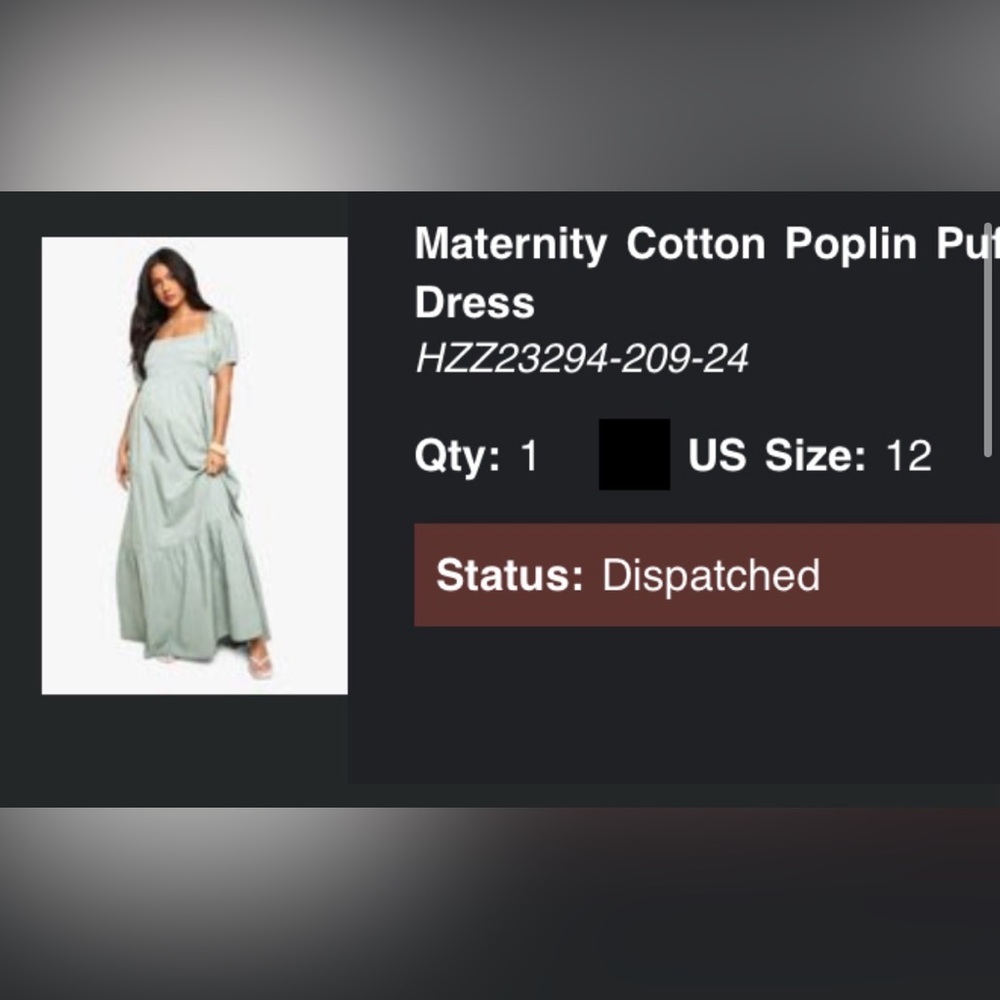Open the maternity dress product thumbnail
Viewport: 1000px width, 1000px height.
click(195, 466)
